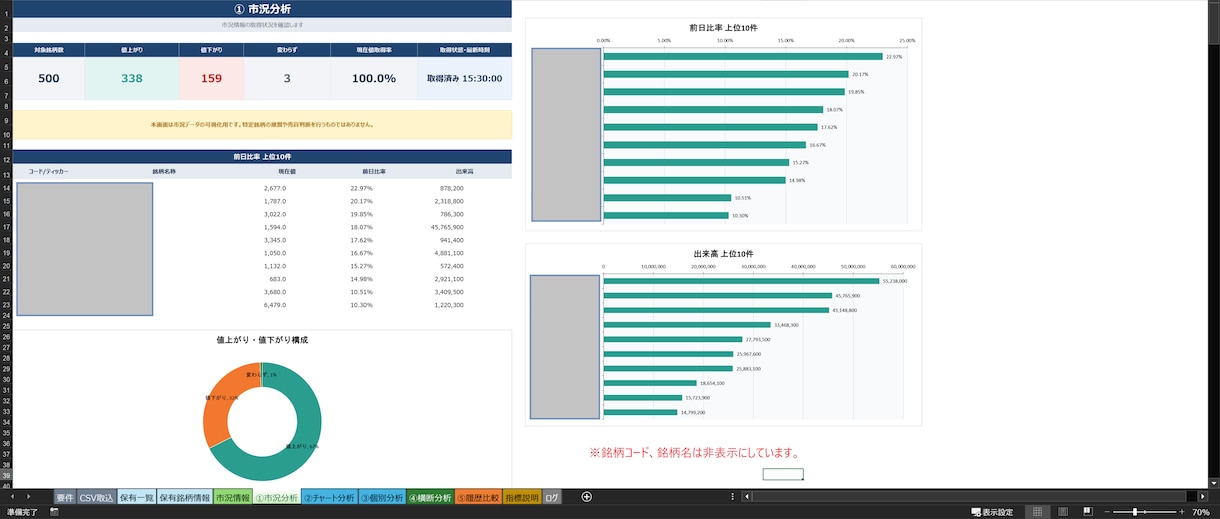Click the horizontal scrollbar right arrow
The width and height of the screenshot is (1220, 519).
coord(1204,497)
